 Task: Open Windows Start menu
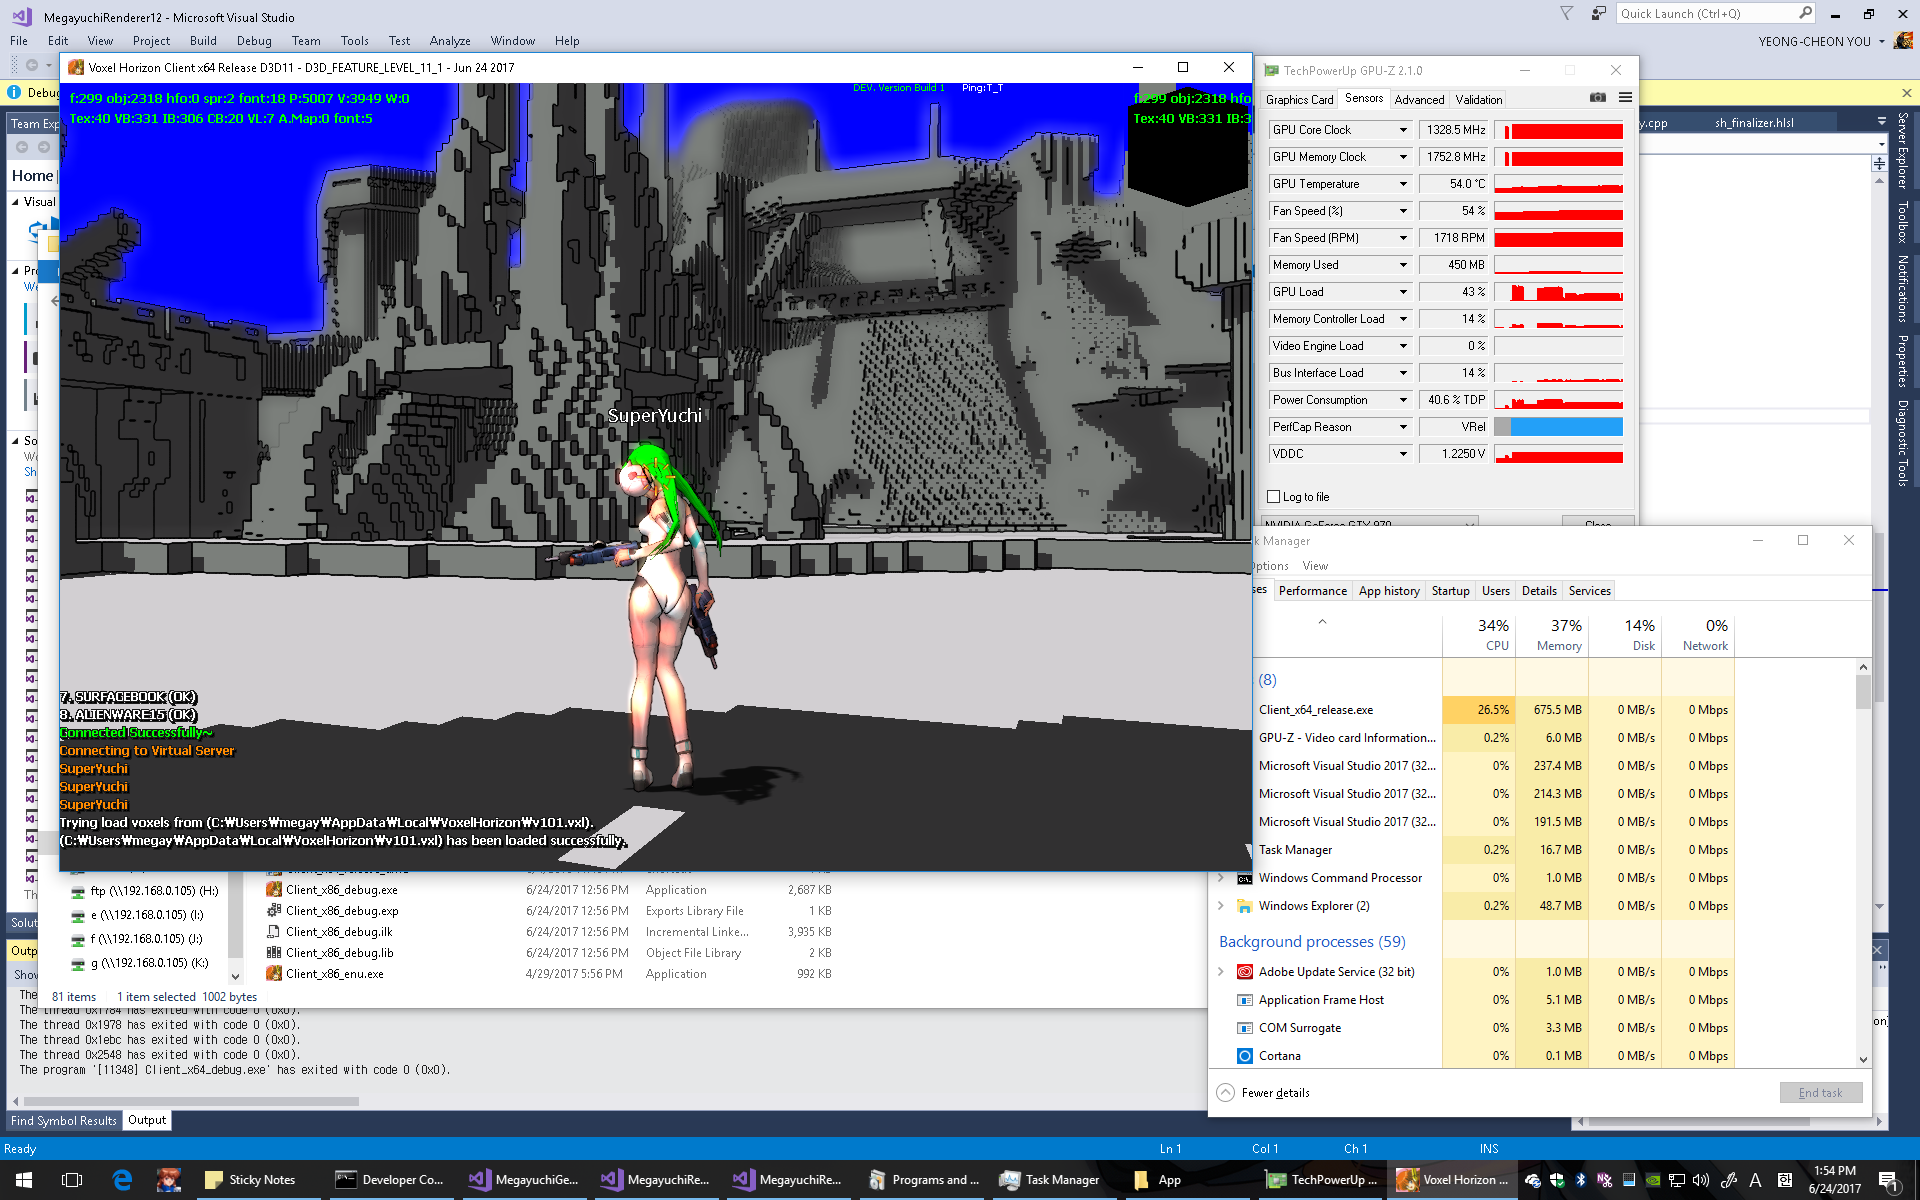[x=24, y=1180]
